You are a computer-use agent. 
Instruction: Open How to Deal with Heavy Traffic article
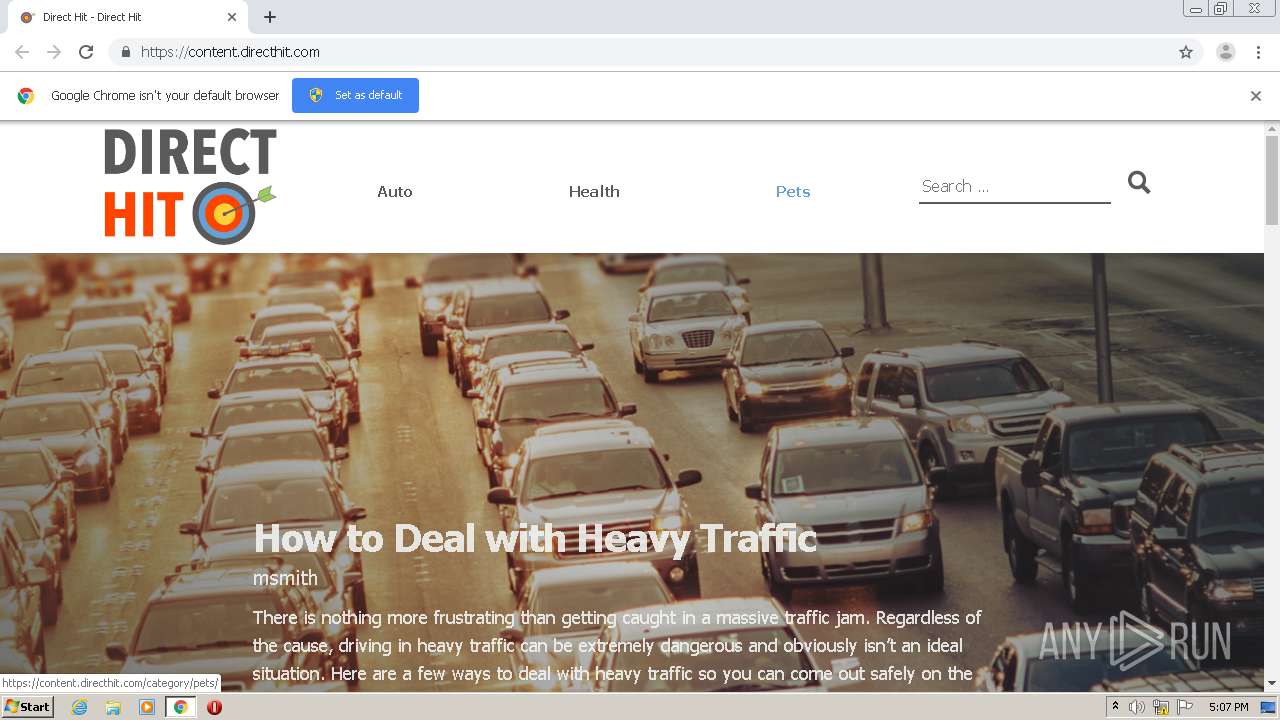[535, 539]
